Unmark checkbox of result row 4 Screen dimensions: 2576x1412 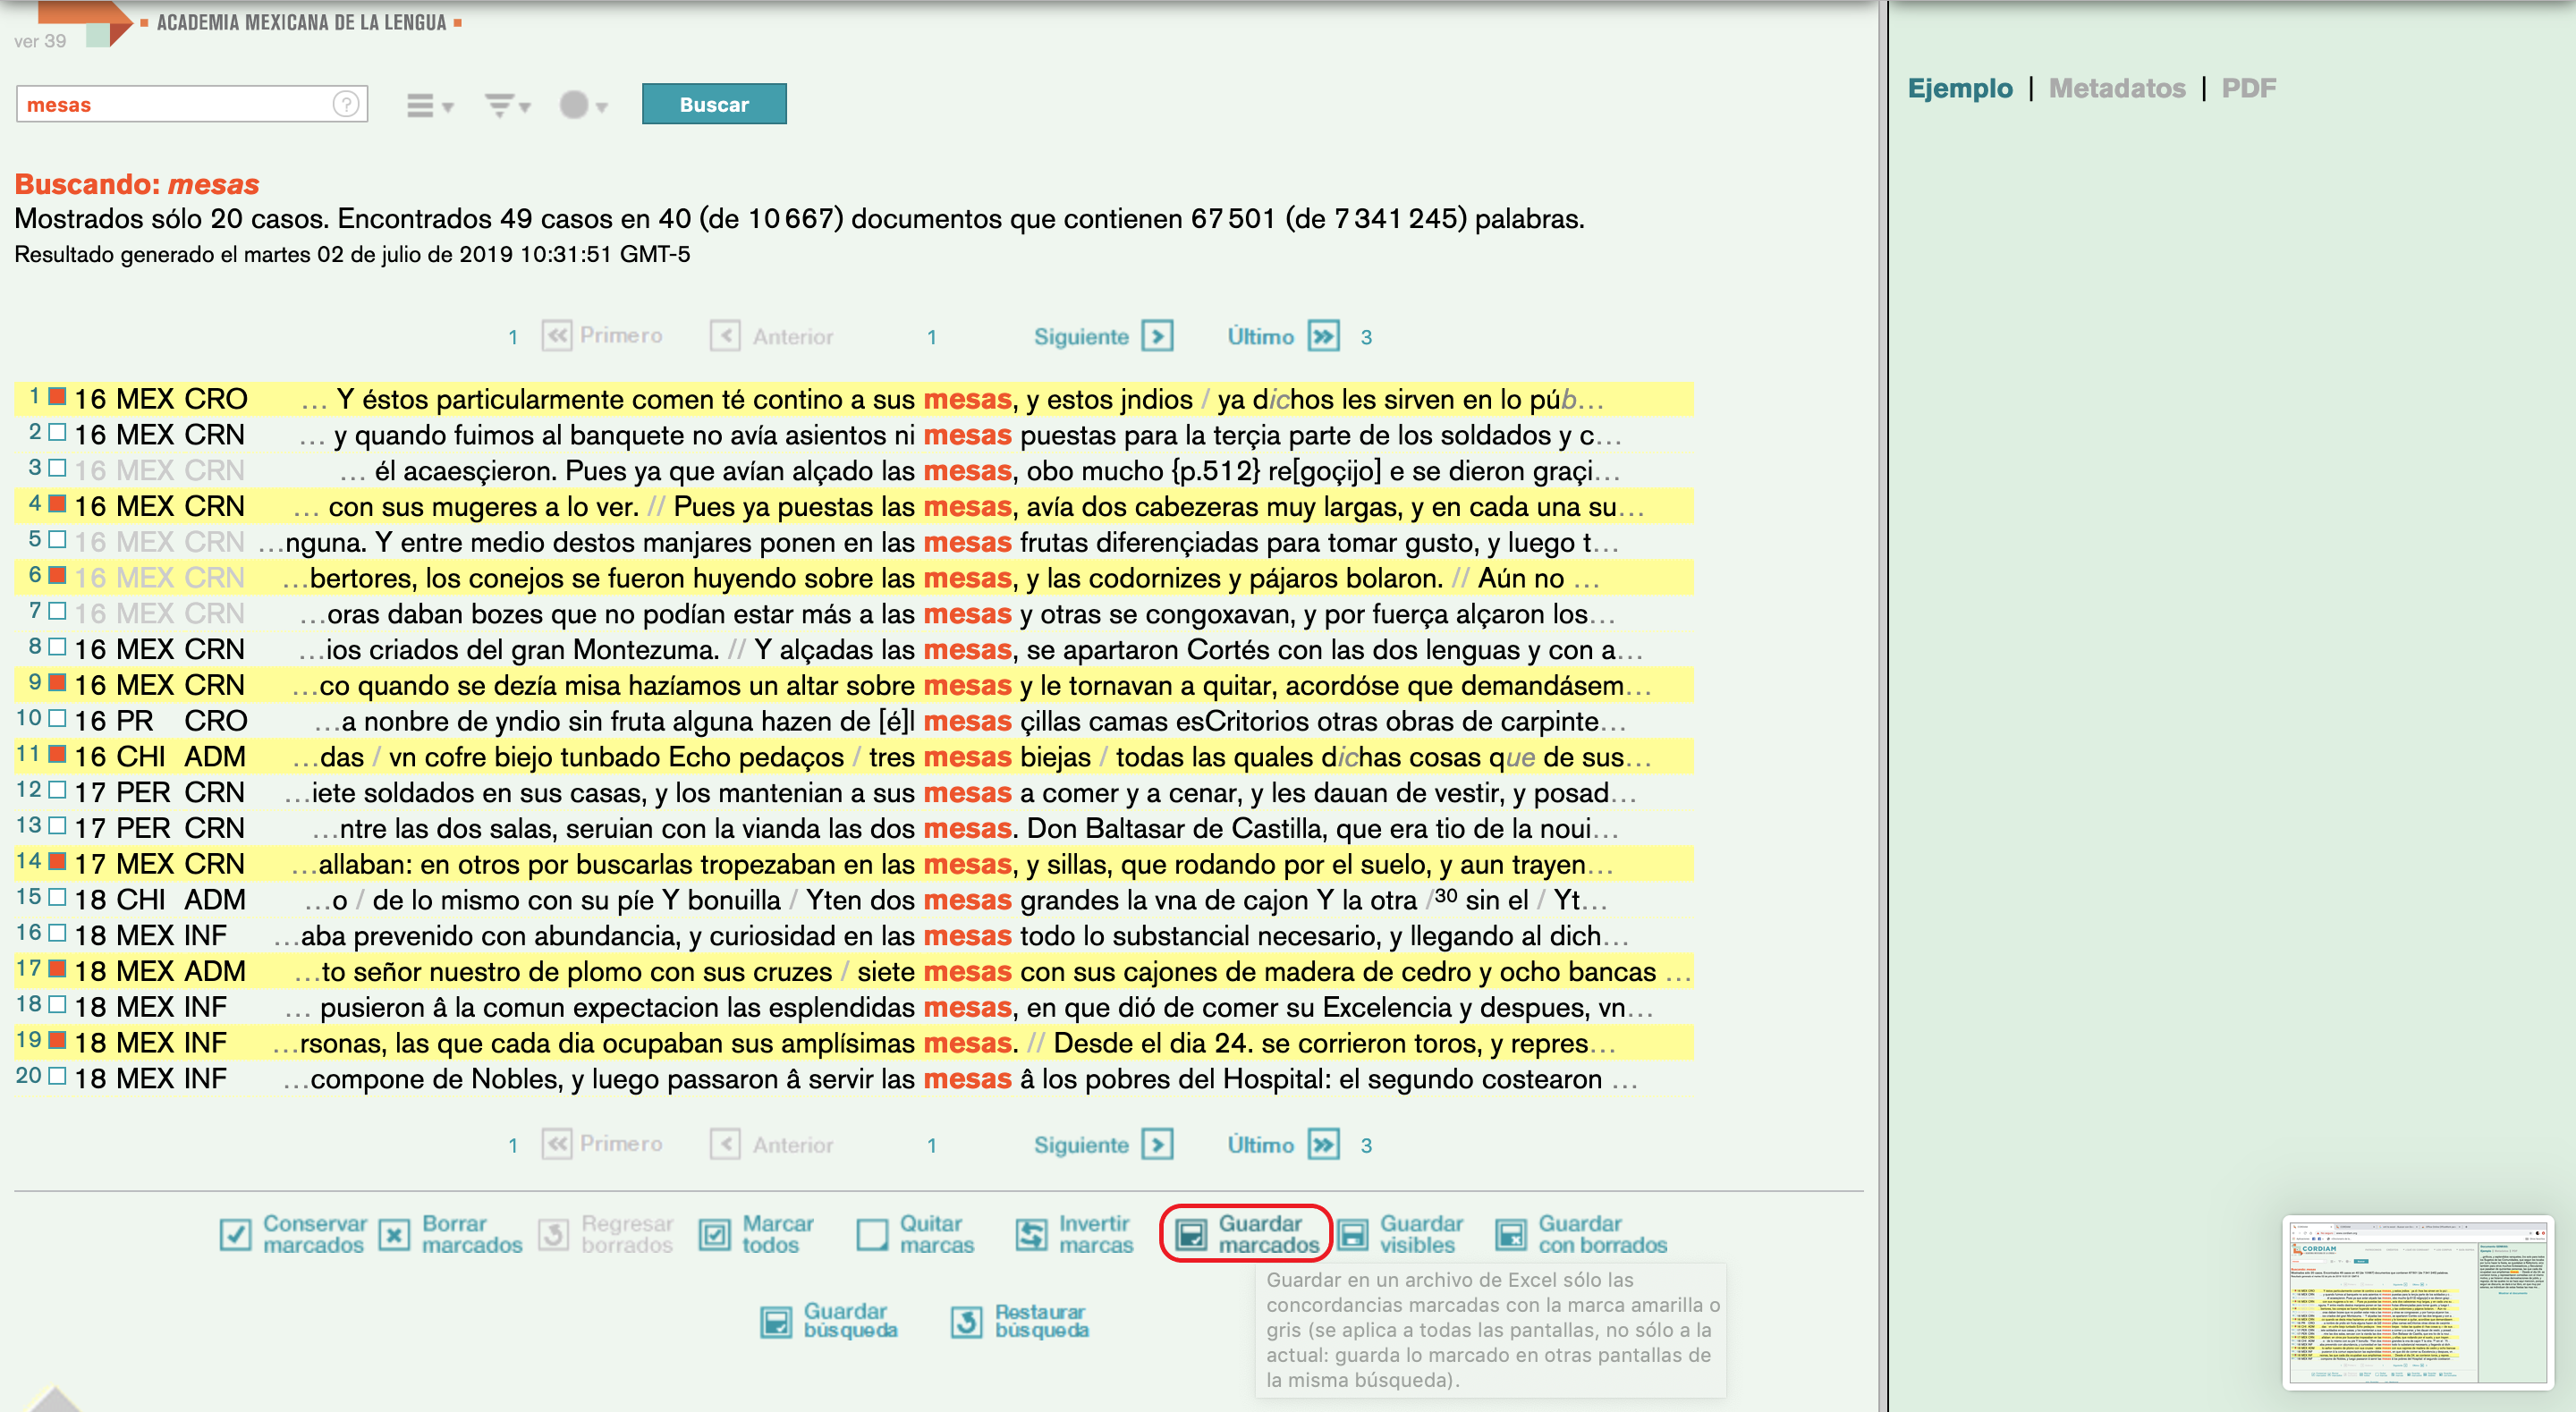(57, 504)
